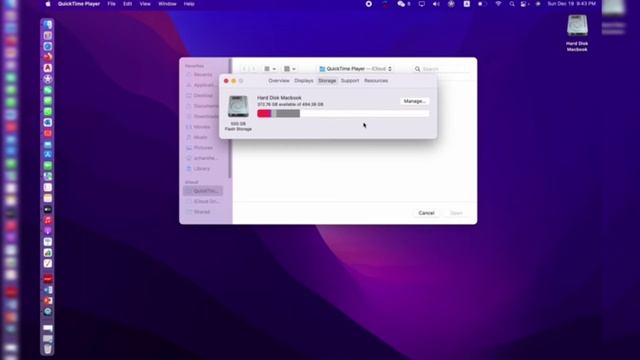Switch to the Displays tab

(304, 81)
